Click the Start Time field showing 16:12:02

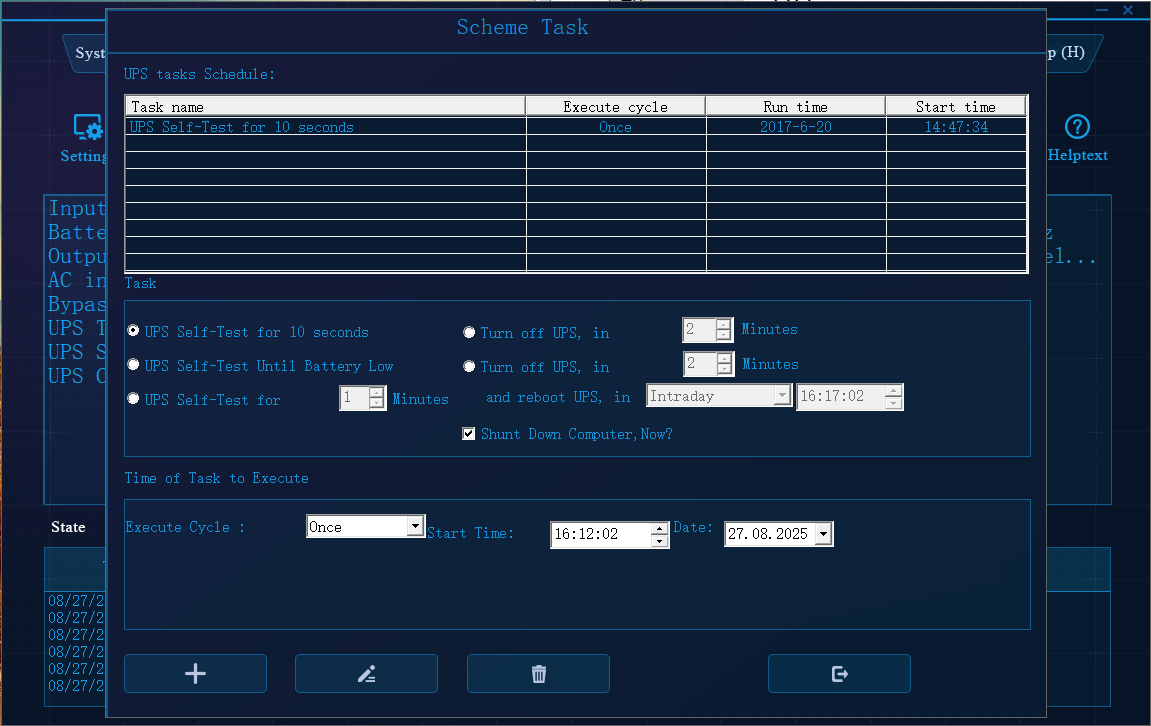click(x=598, y=535)
